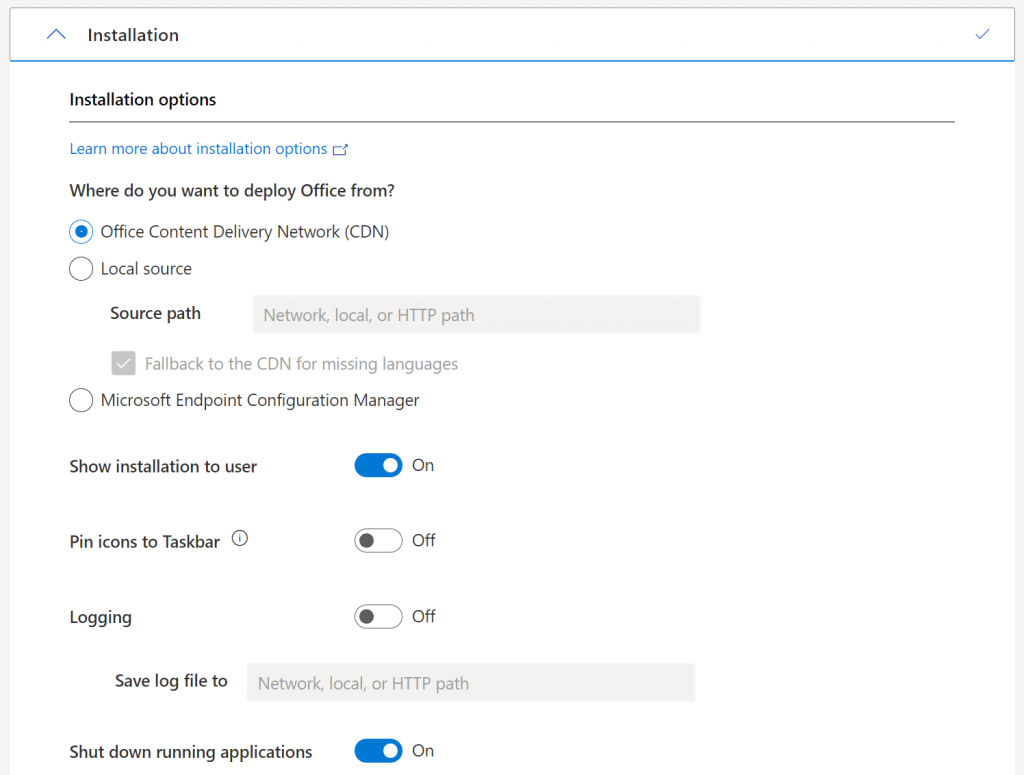Click the Shut down running applications label
This screenshot has width=1024, height=775.
click(x=191, y=752)
